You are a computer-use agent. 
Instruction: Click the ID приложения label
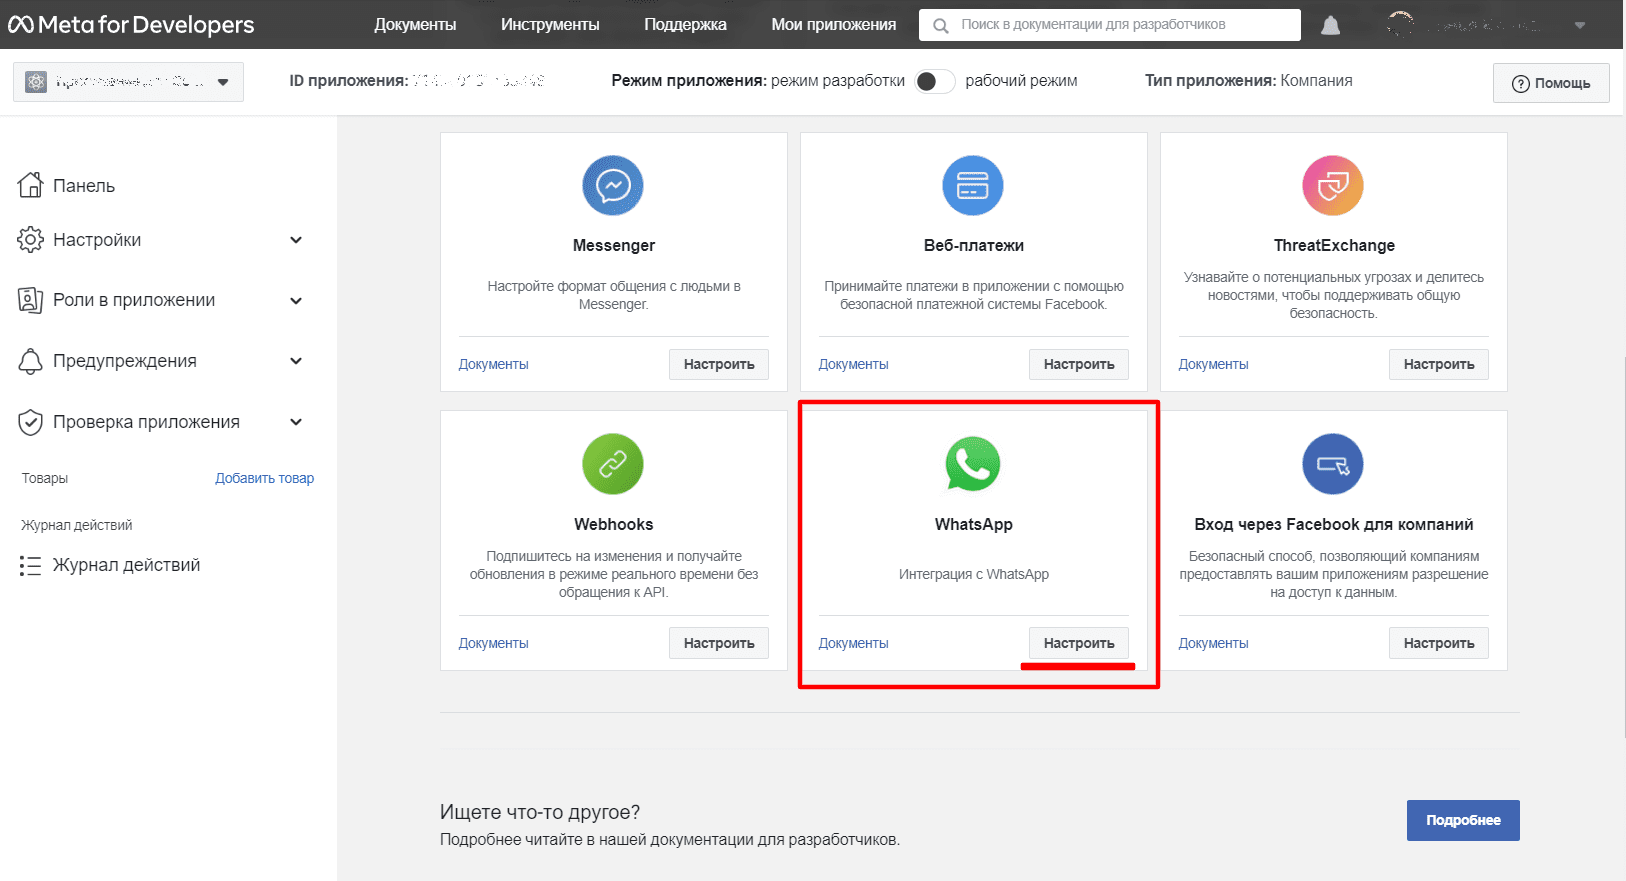coord(349,81)
